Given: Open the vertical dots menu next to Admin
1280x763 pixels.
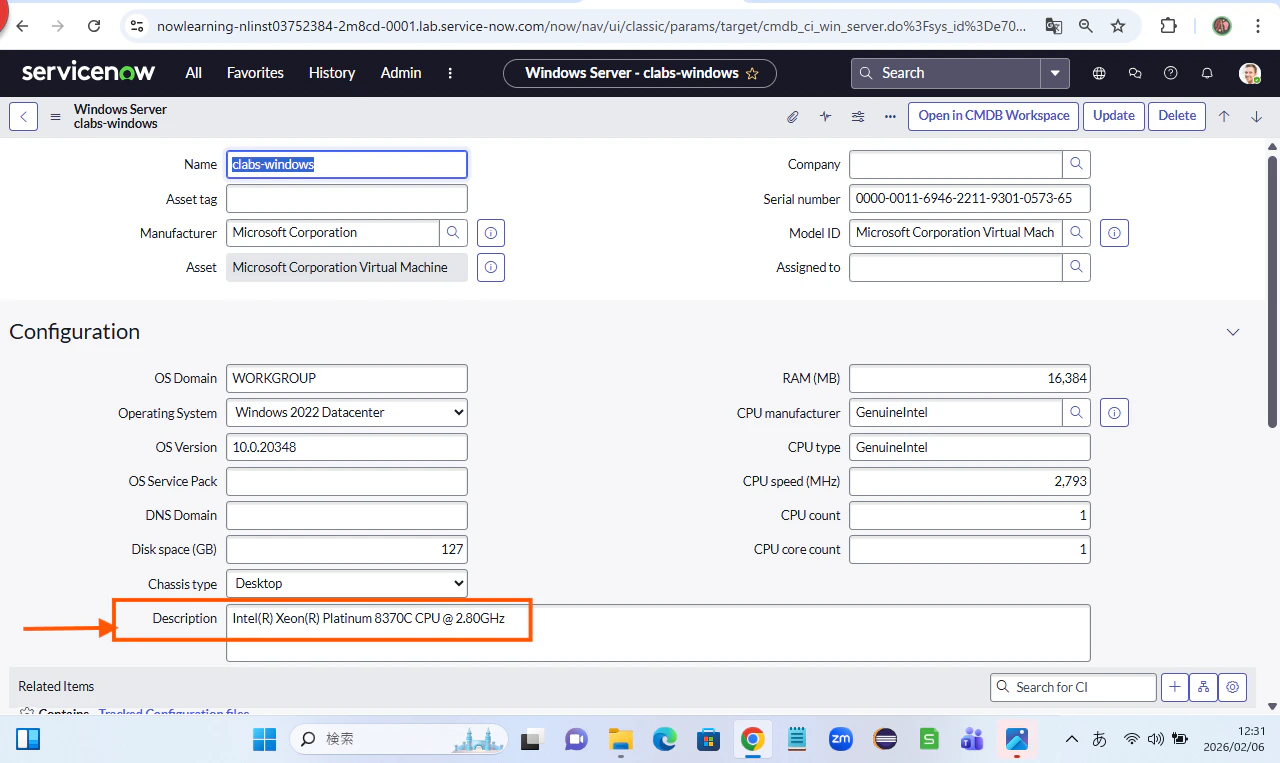Looking at the screenshot, I should [x=450, y=73].
